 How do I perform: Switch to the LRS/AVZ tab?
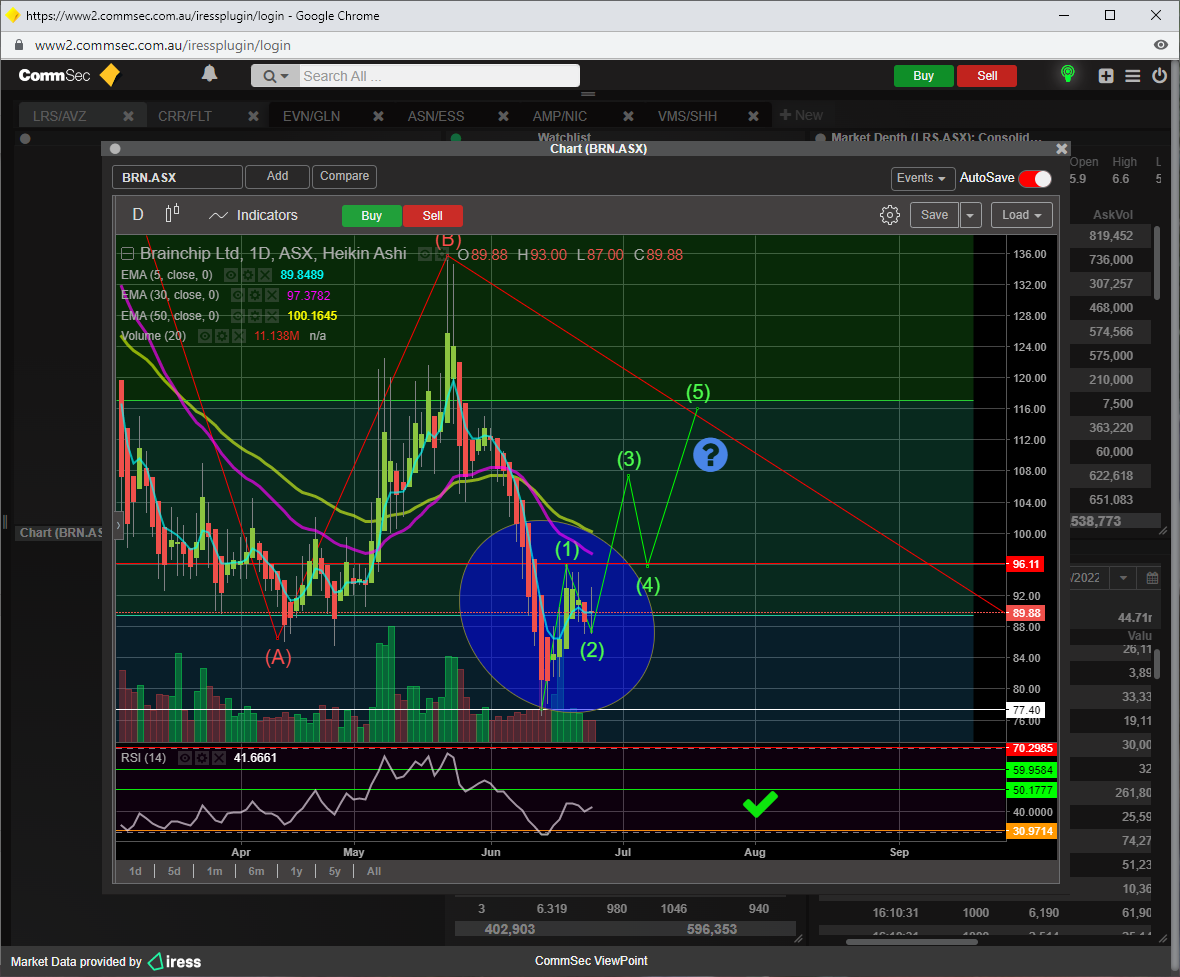(60, 116)
